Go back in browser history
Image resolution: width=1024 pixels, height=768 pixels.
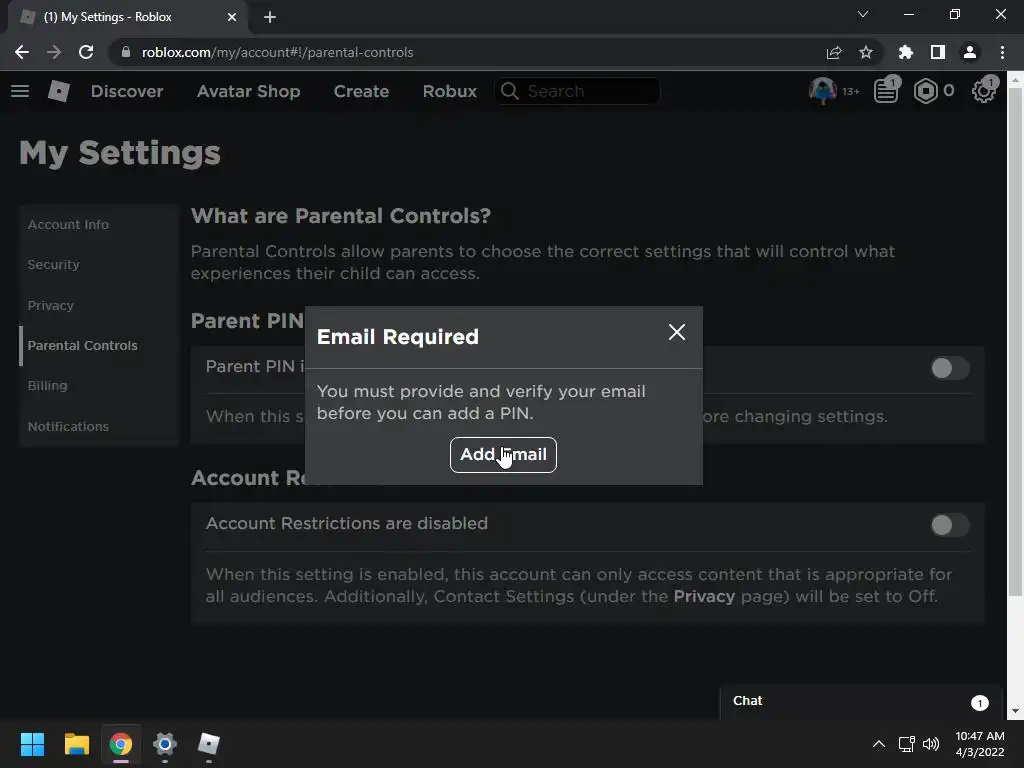[x=22, y=52]
